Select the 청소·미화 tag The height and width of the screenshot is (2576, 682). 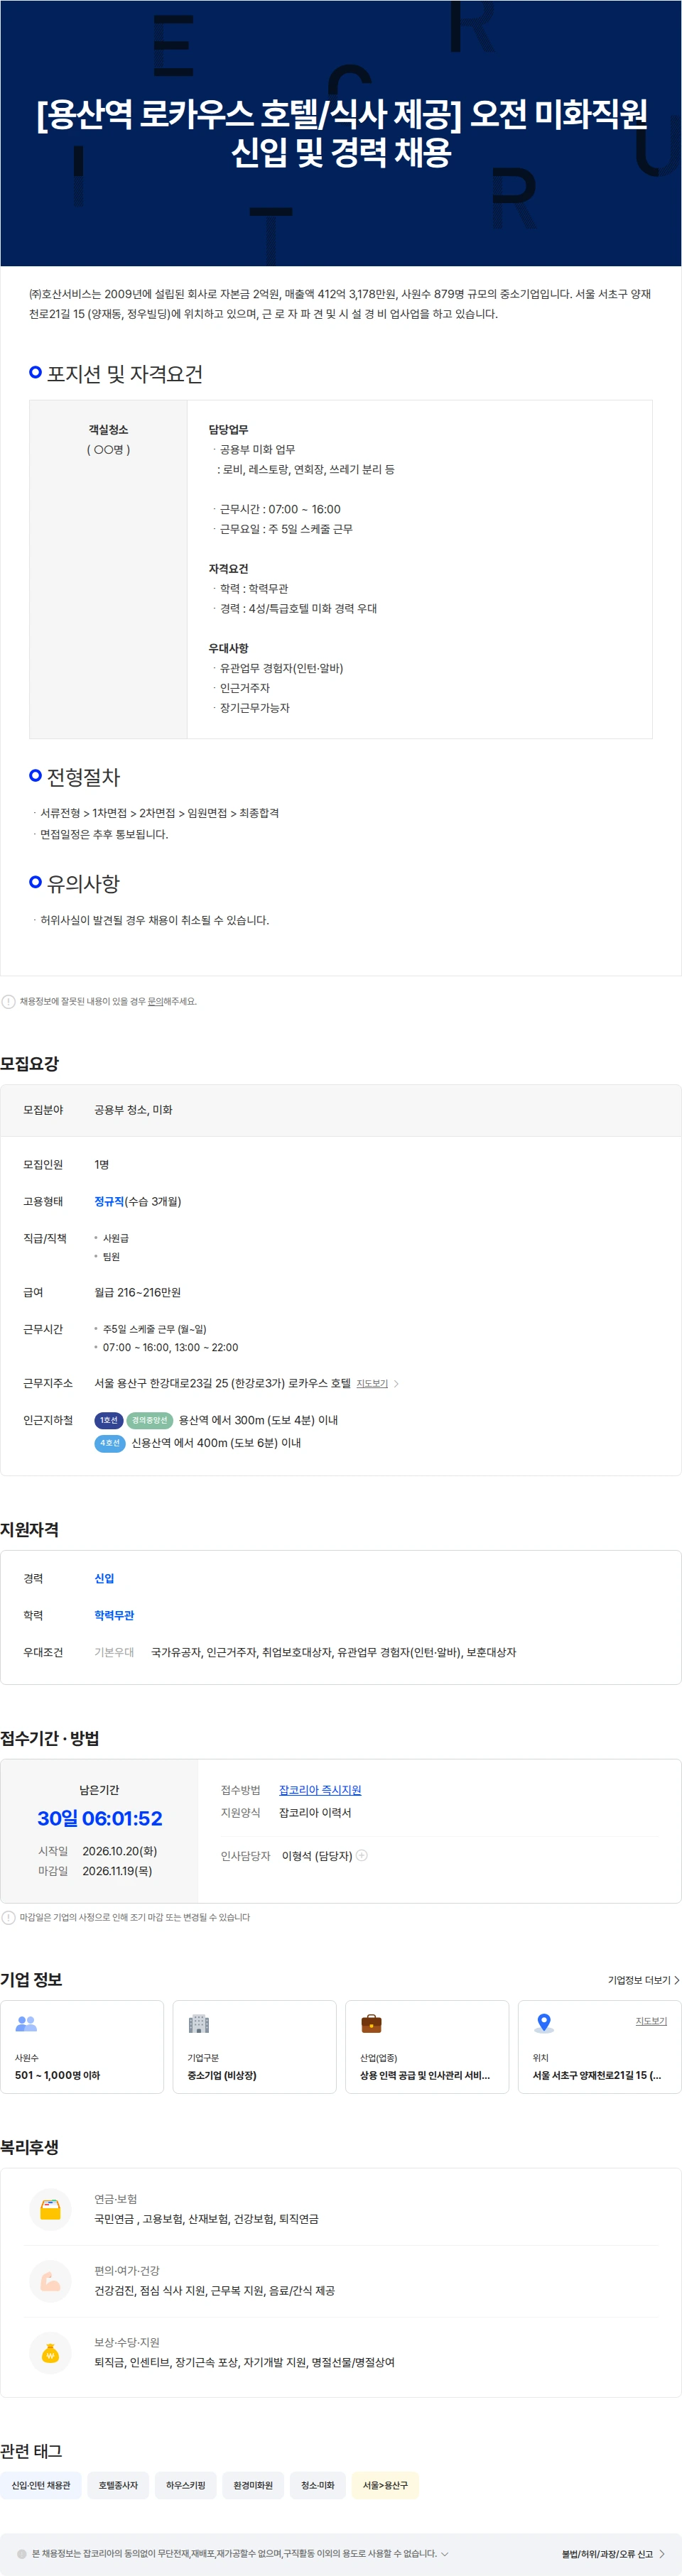(x=318, y=2485)
